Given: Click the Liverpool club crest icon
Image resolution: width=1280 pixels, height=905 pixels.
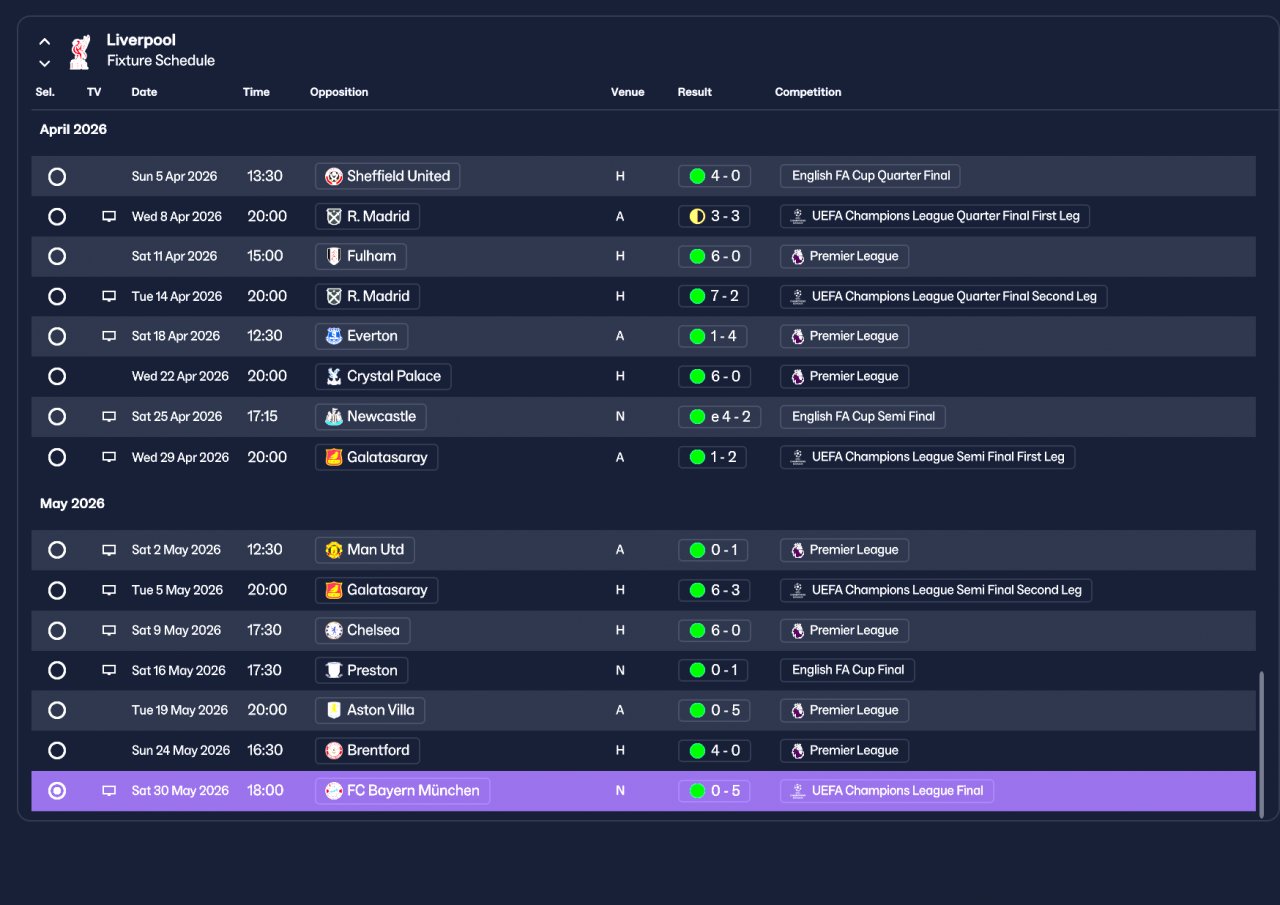Looking at the screenshot, I should 79,51.
